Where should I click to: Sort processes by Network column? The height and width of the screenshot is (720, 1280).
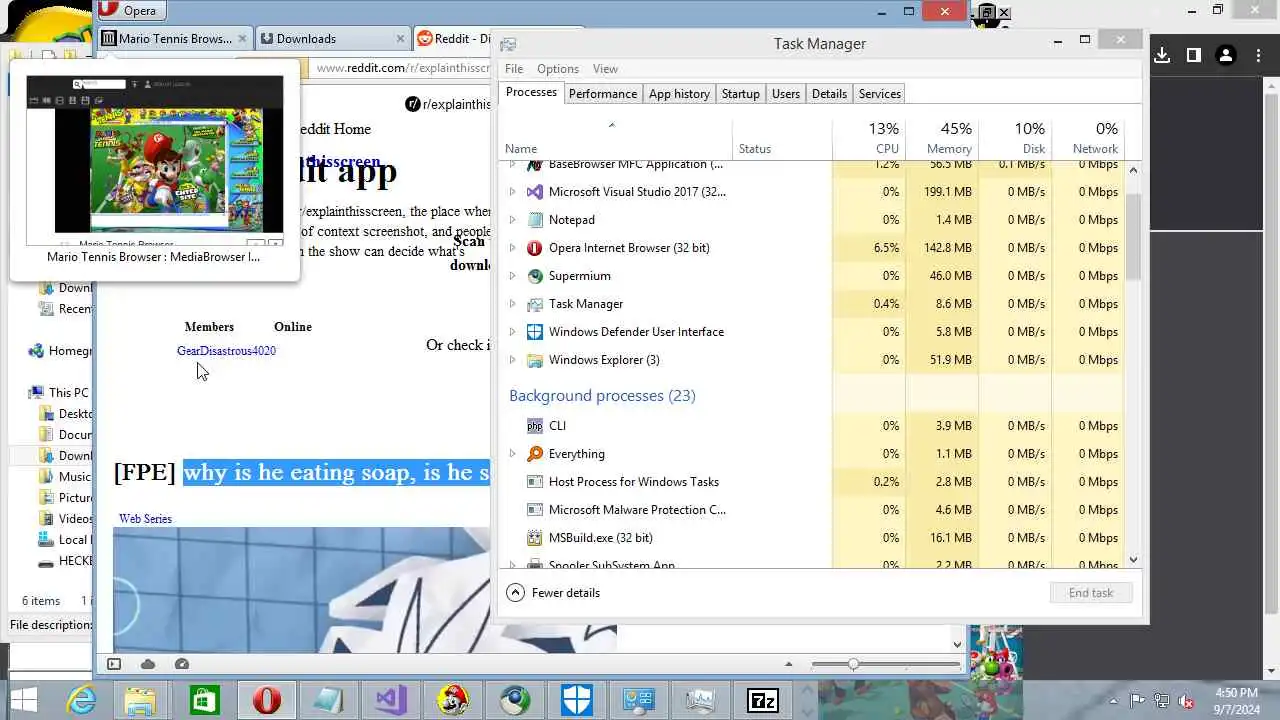[x=1088, y=138]
